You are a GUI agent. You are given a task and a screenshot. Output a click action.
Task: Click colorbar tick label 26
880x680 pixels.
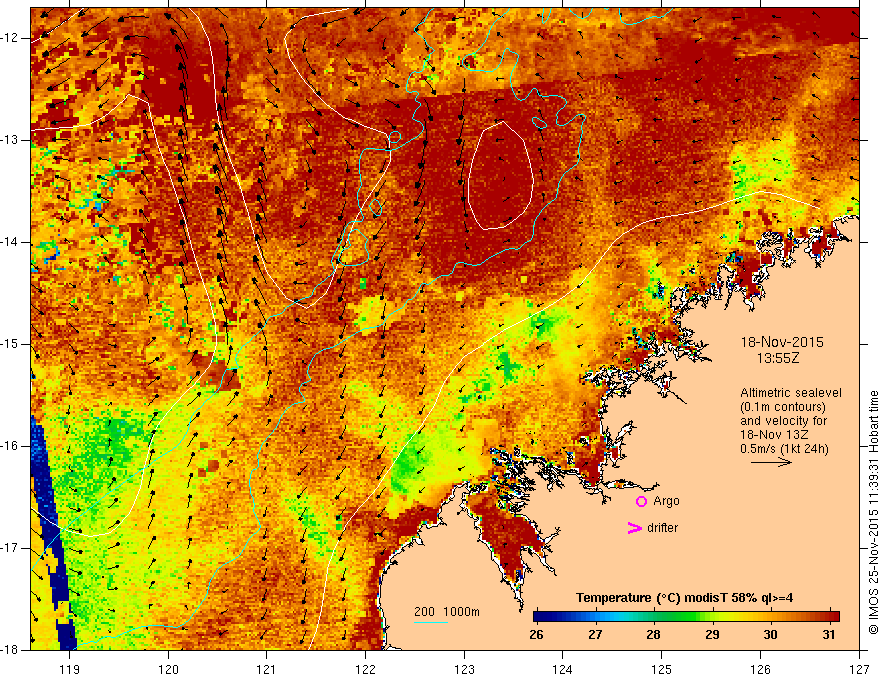pos(536,635)
